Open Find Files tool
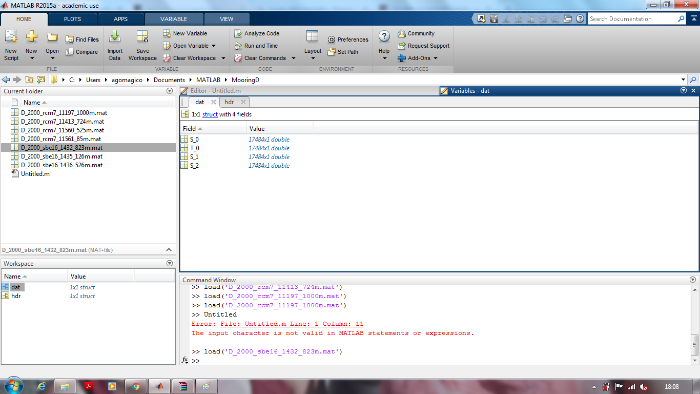 coord(82,39)
